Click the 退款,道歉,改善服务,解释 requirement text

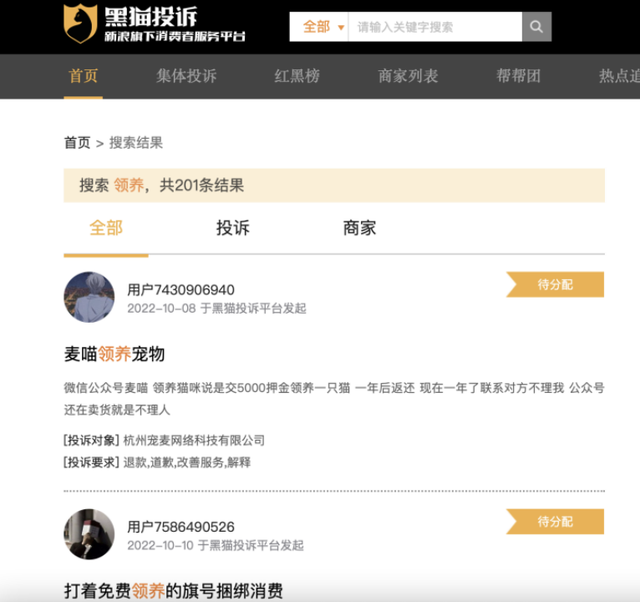click(x=187, y=462)
